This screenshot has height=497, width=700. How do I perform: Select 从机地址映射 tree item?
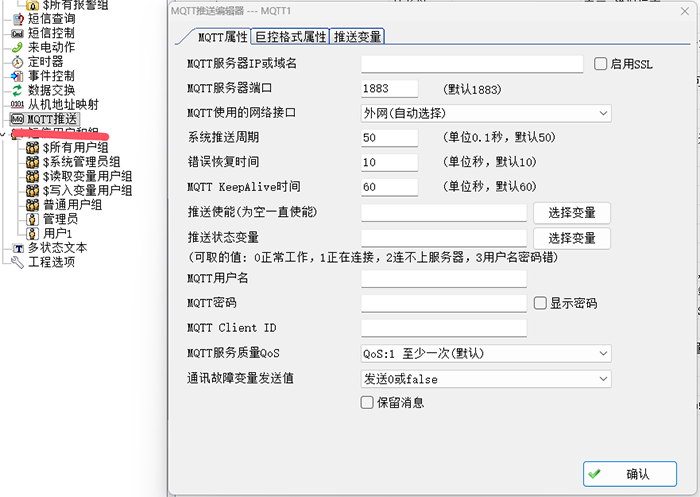[x=62, y=104]
